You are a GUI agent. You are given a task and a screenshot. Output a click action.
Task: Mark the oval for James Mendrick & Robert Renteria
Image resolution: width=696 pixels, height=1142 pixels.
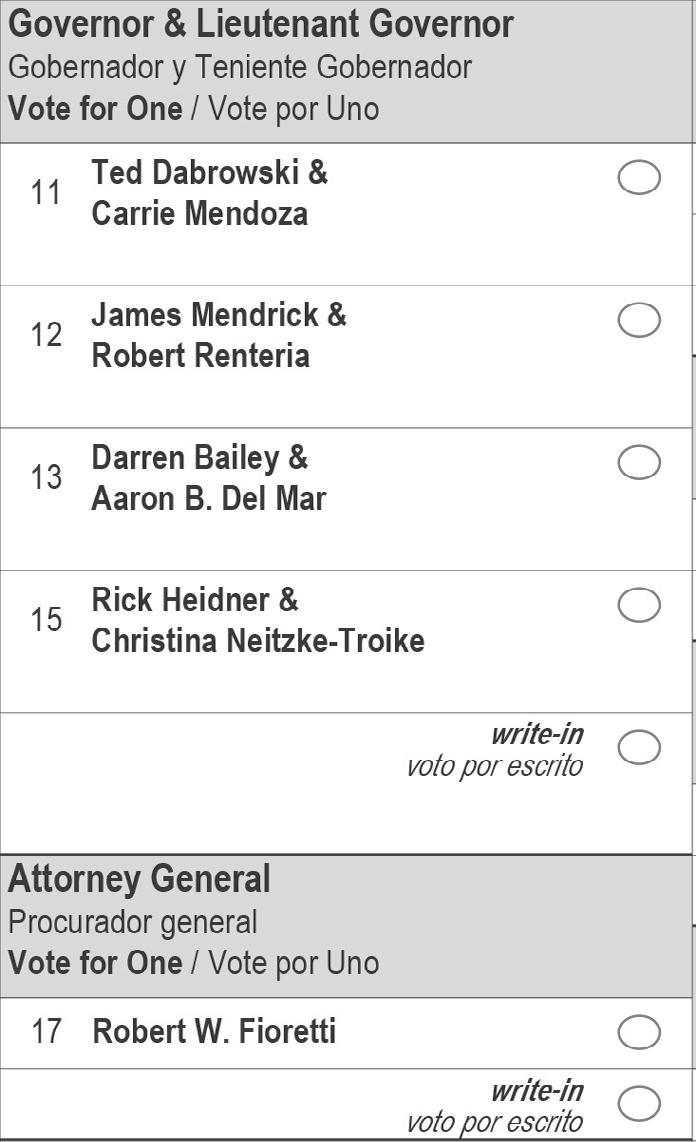[x=639, y=320]
